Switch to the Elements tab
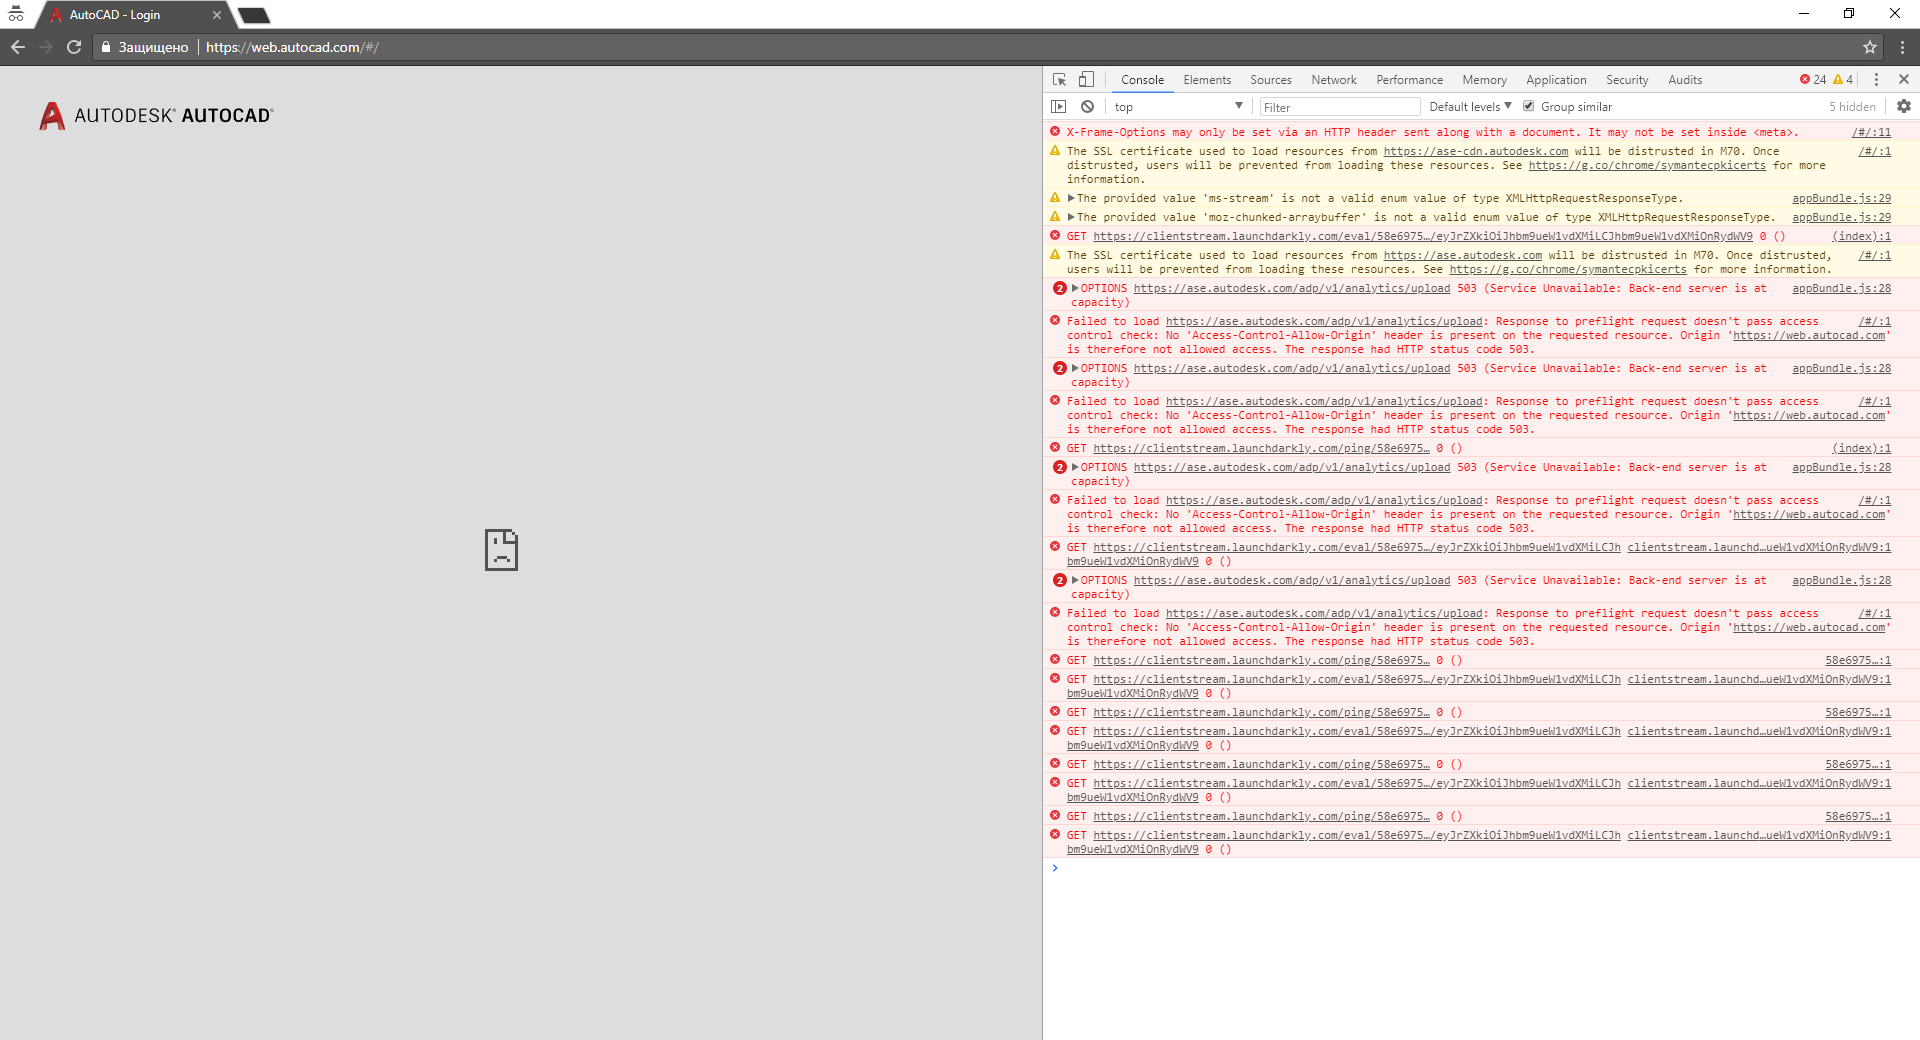Screen dimensions: 1920x1040 pos(1207,80)
